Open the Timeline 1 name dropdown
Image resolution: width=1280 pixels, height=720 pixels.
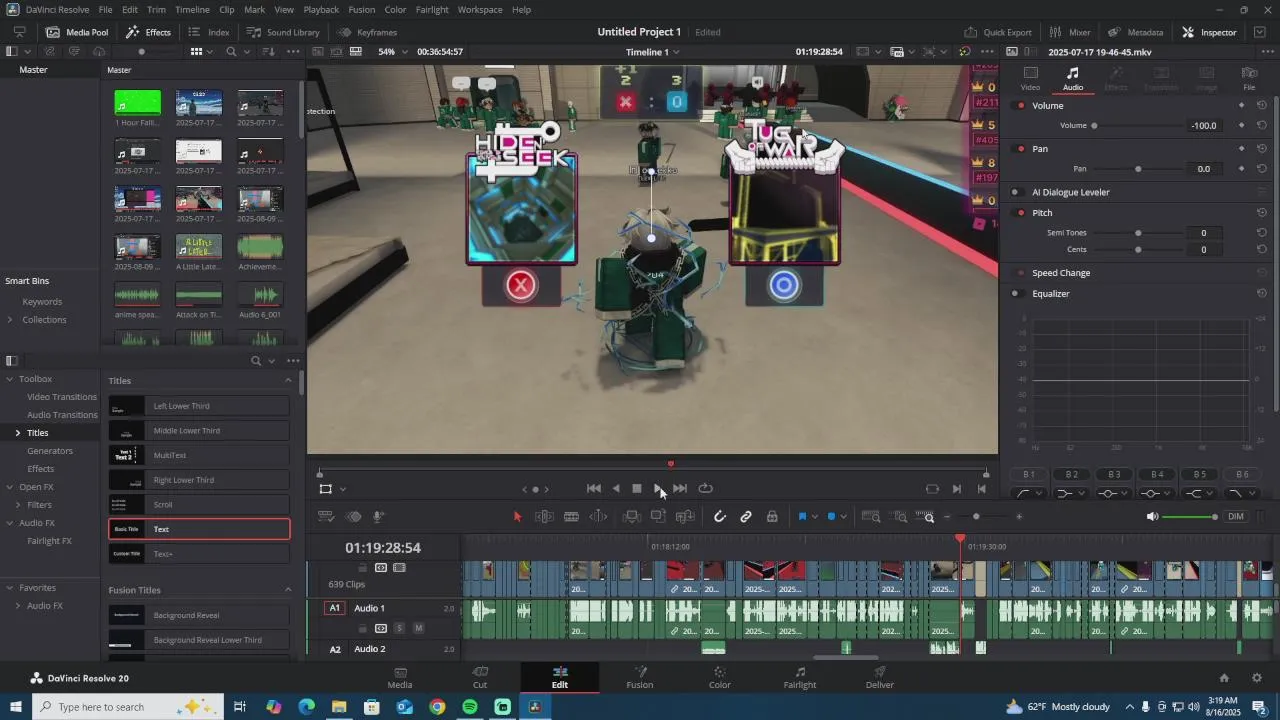click(653, 51)
